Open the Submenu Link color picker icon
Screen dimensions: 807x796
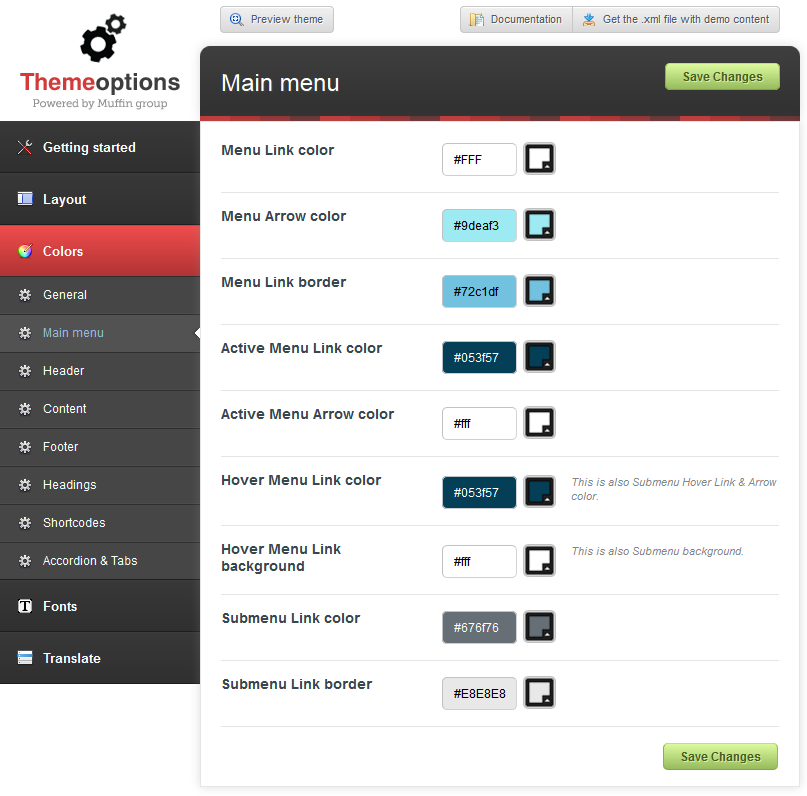(540, 627)
